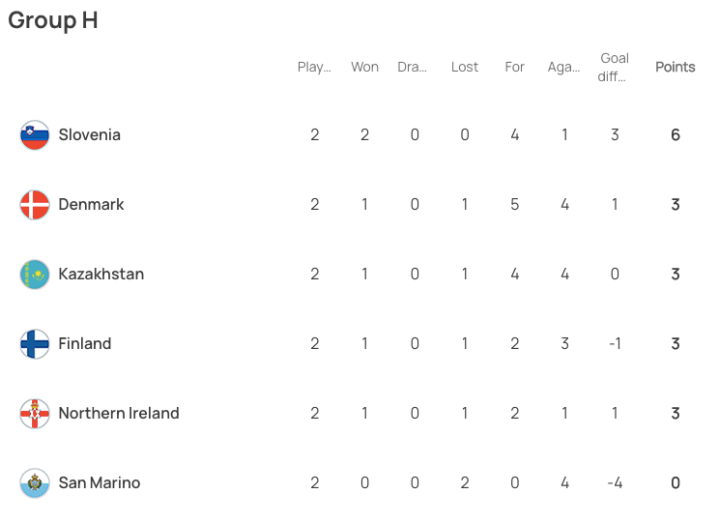719x523 pixels.
Task: Click the Won column header
Action: pos(365,67)
